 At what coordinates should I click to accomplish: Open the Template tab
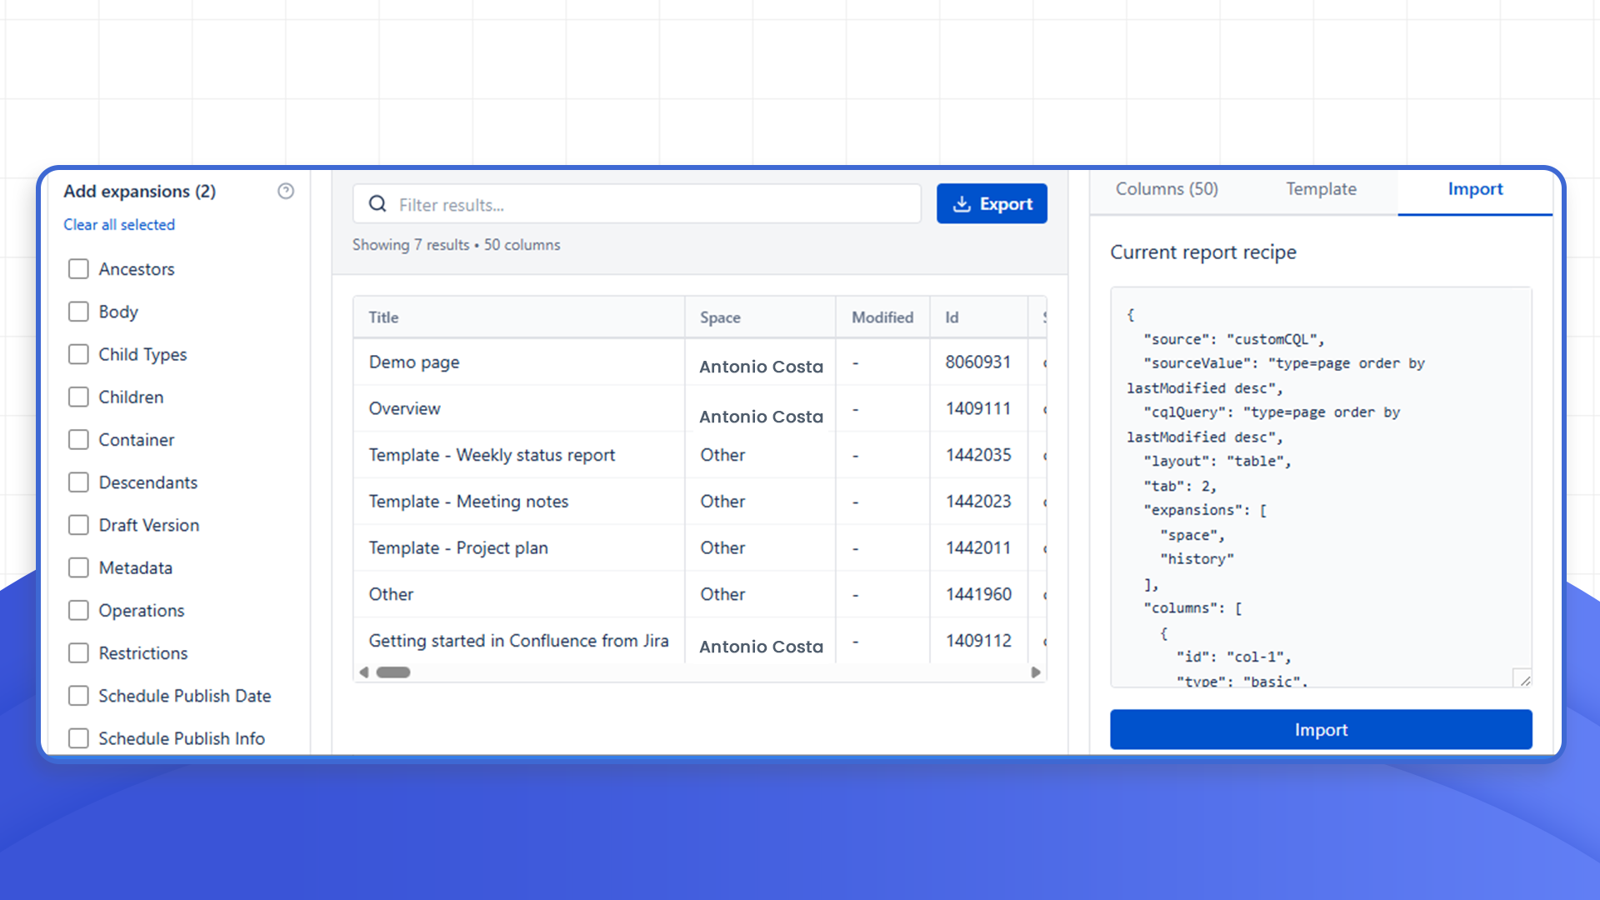click(1321, 189)
